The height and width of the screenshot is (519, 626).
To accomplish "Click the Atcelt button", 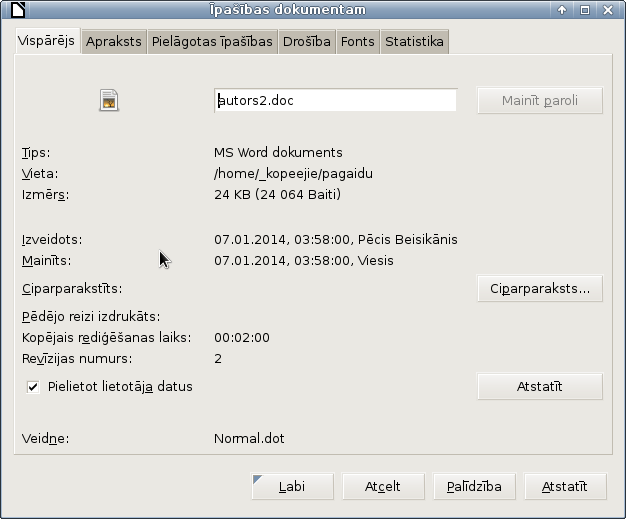I will 383,486.
